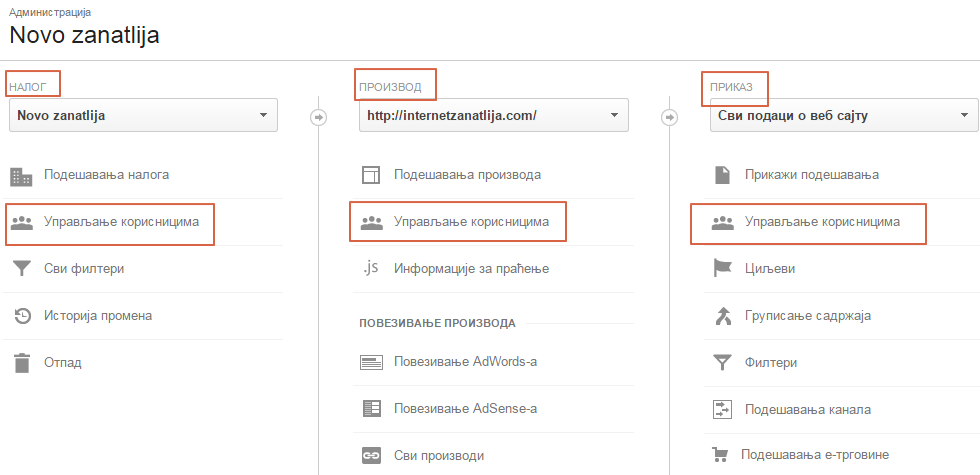Image resolution: width=980 pixels, height=475 pixels.
Task: Click the Груписање садржаја merge-arrow icon
Action: pos(722,316)
